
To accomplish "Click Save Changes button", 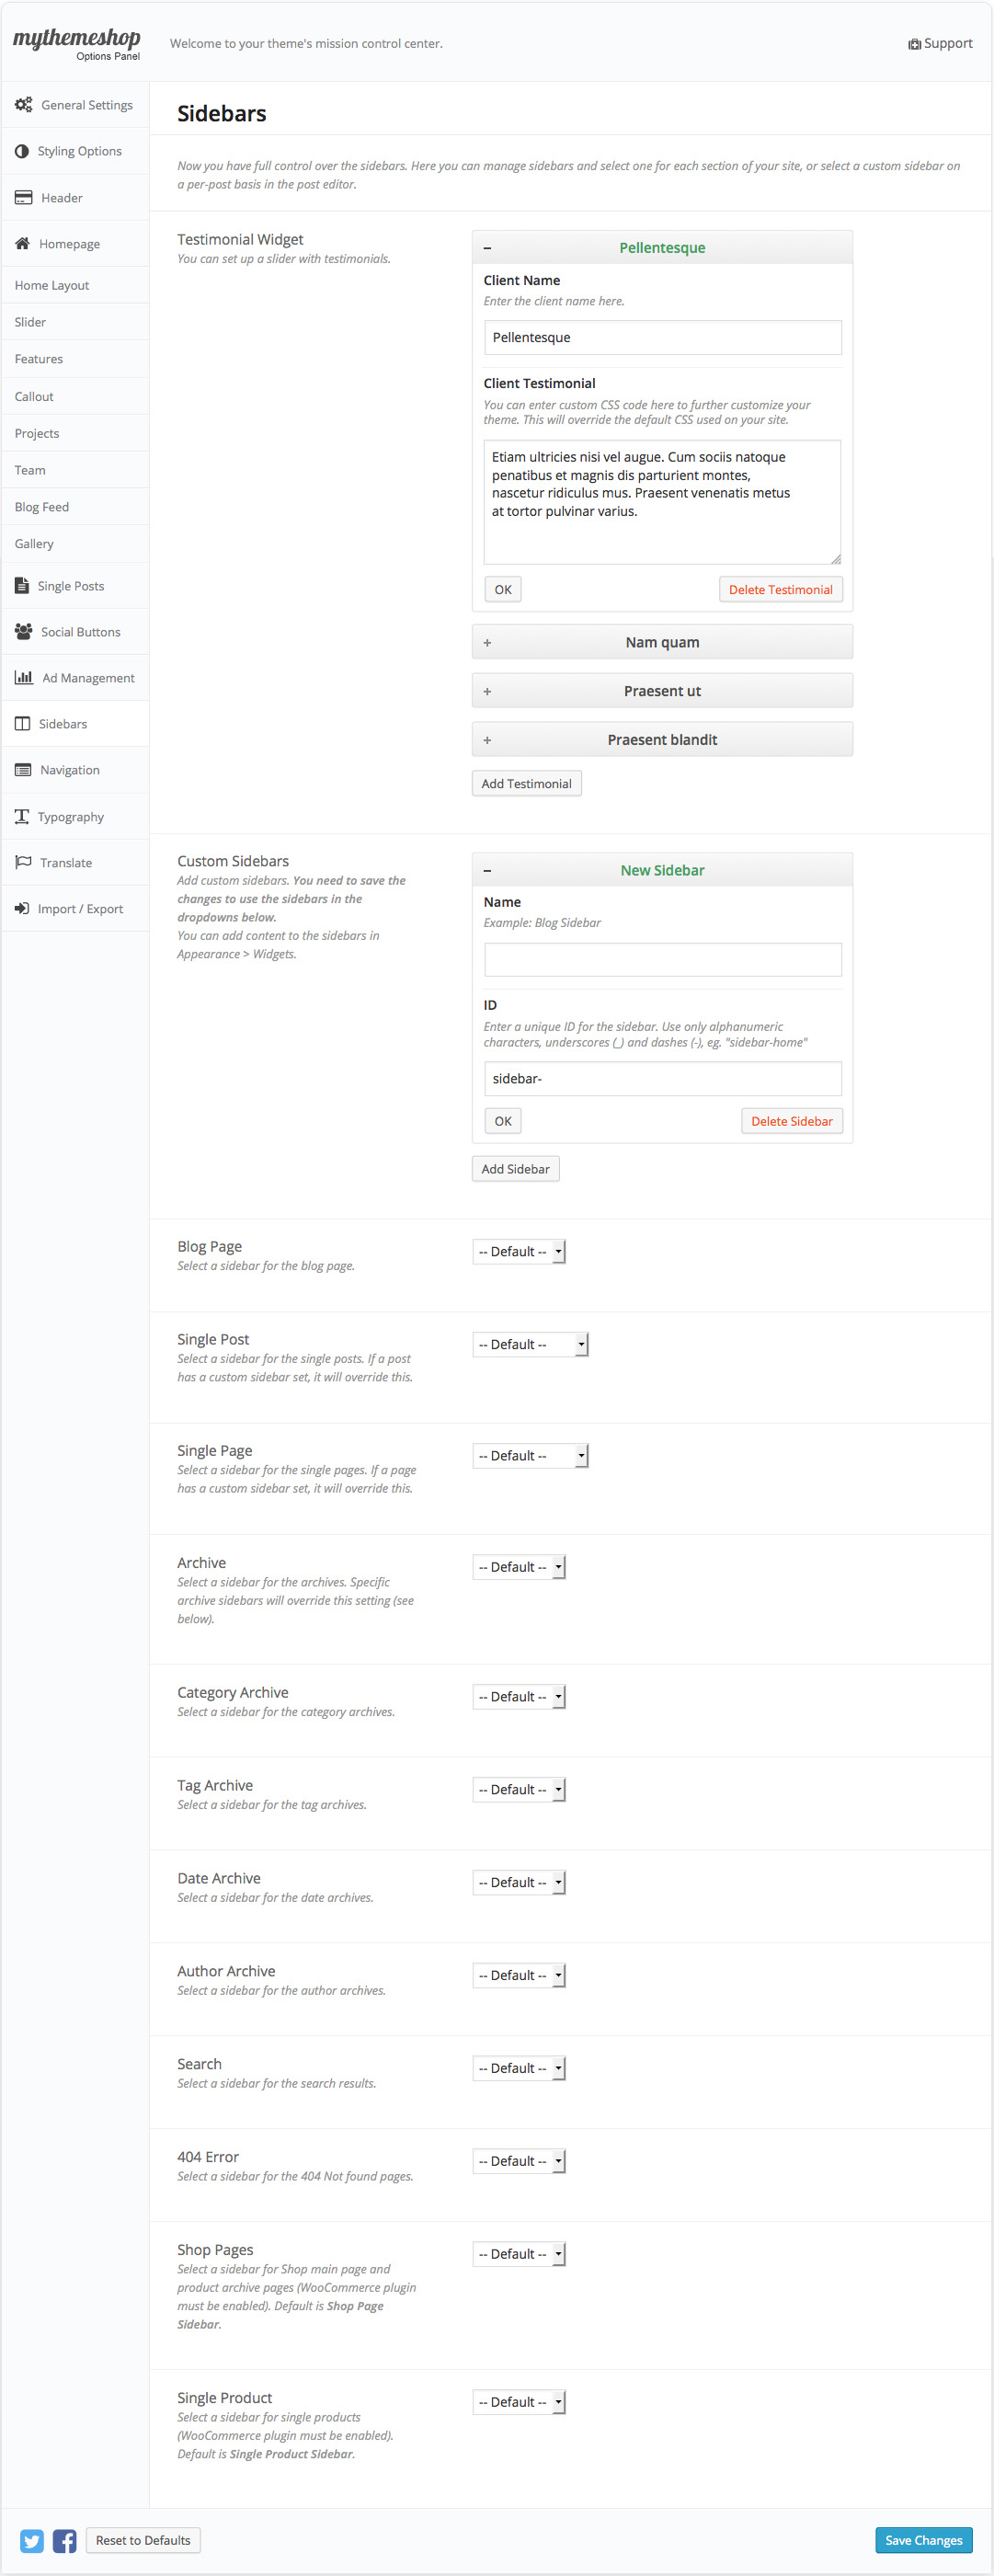I will 924,2541.
